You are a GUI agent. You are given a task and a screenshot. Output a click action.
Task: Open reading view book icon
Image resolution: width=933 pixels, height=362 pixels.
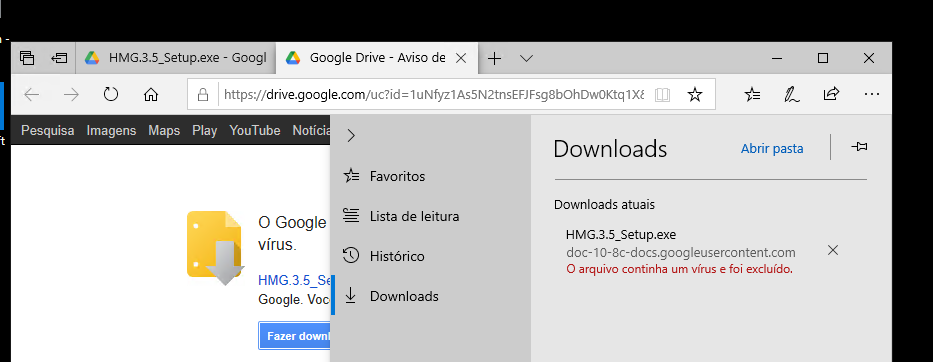tap(662, 95)
